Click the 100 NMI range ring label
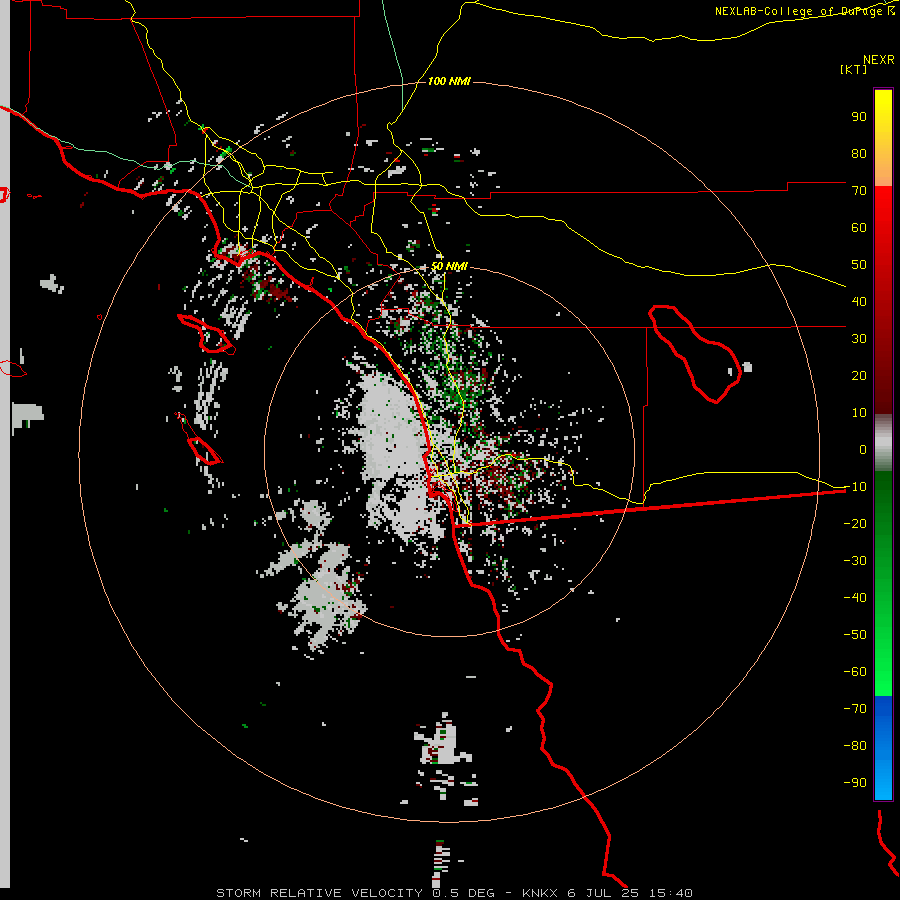Viewport: 900px width, 900px height. (449, 81)
